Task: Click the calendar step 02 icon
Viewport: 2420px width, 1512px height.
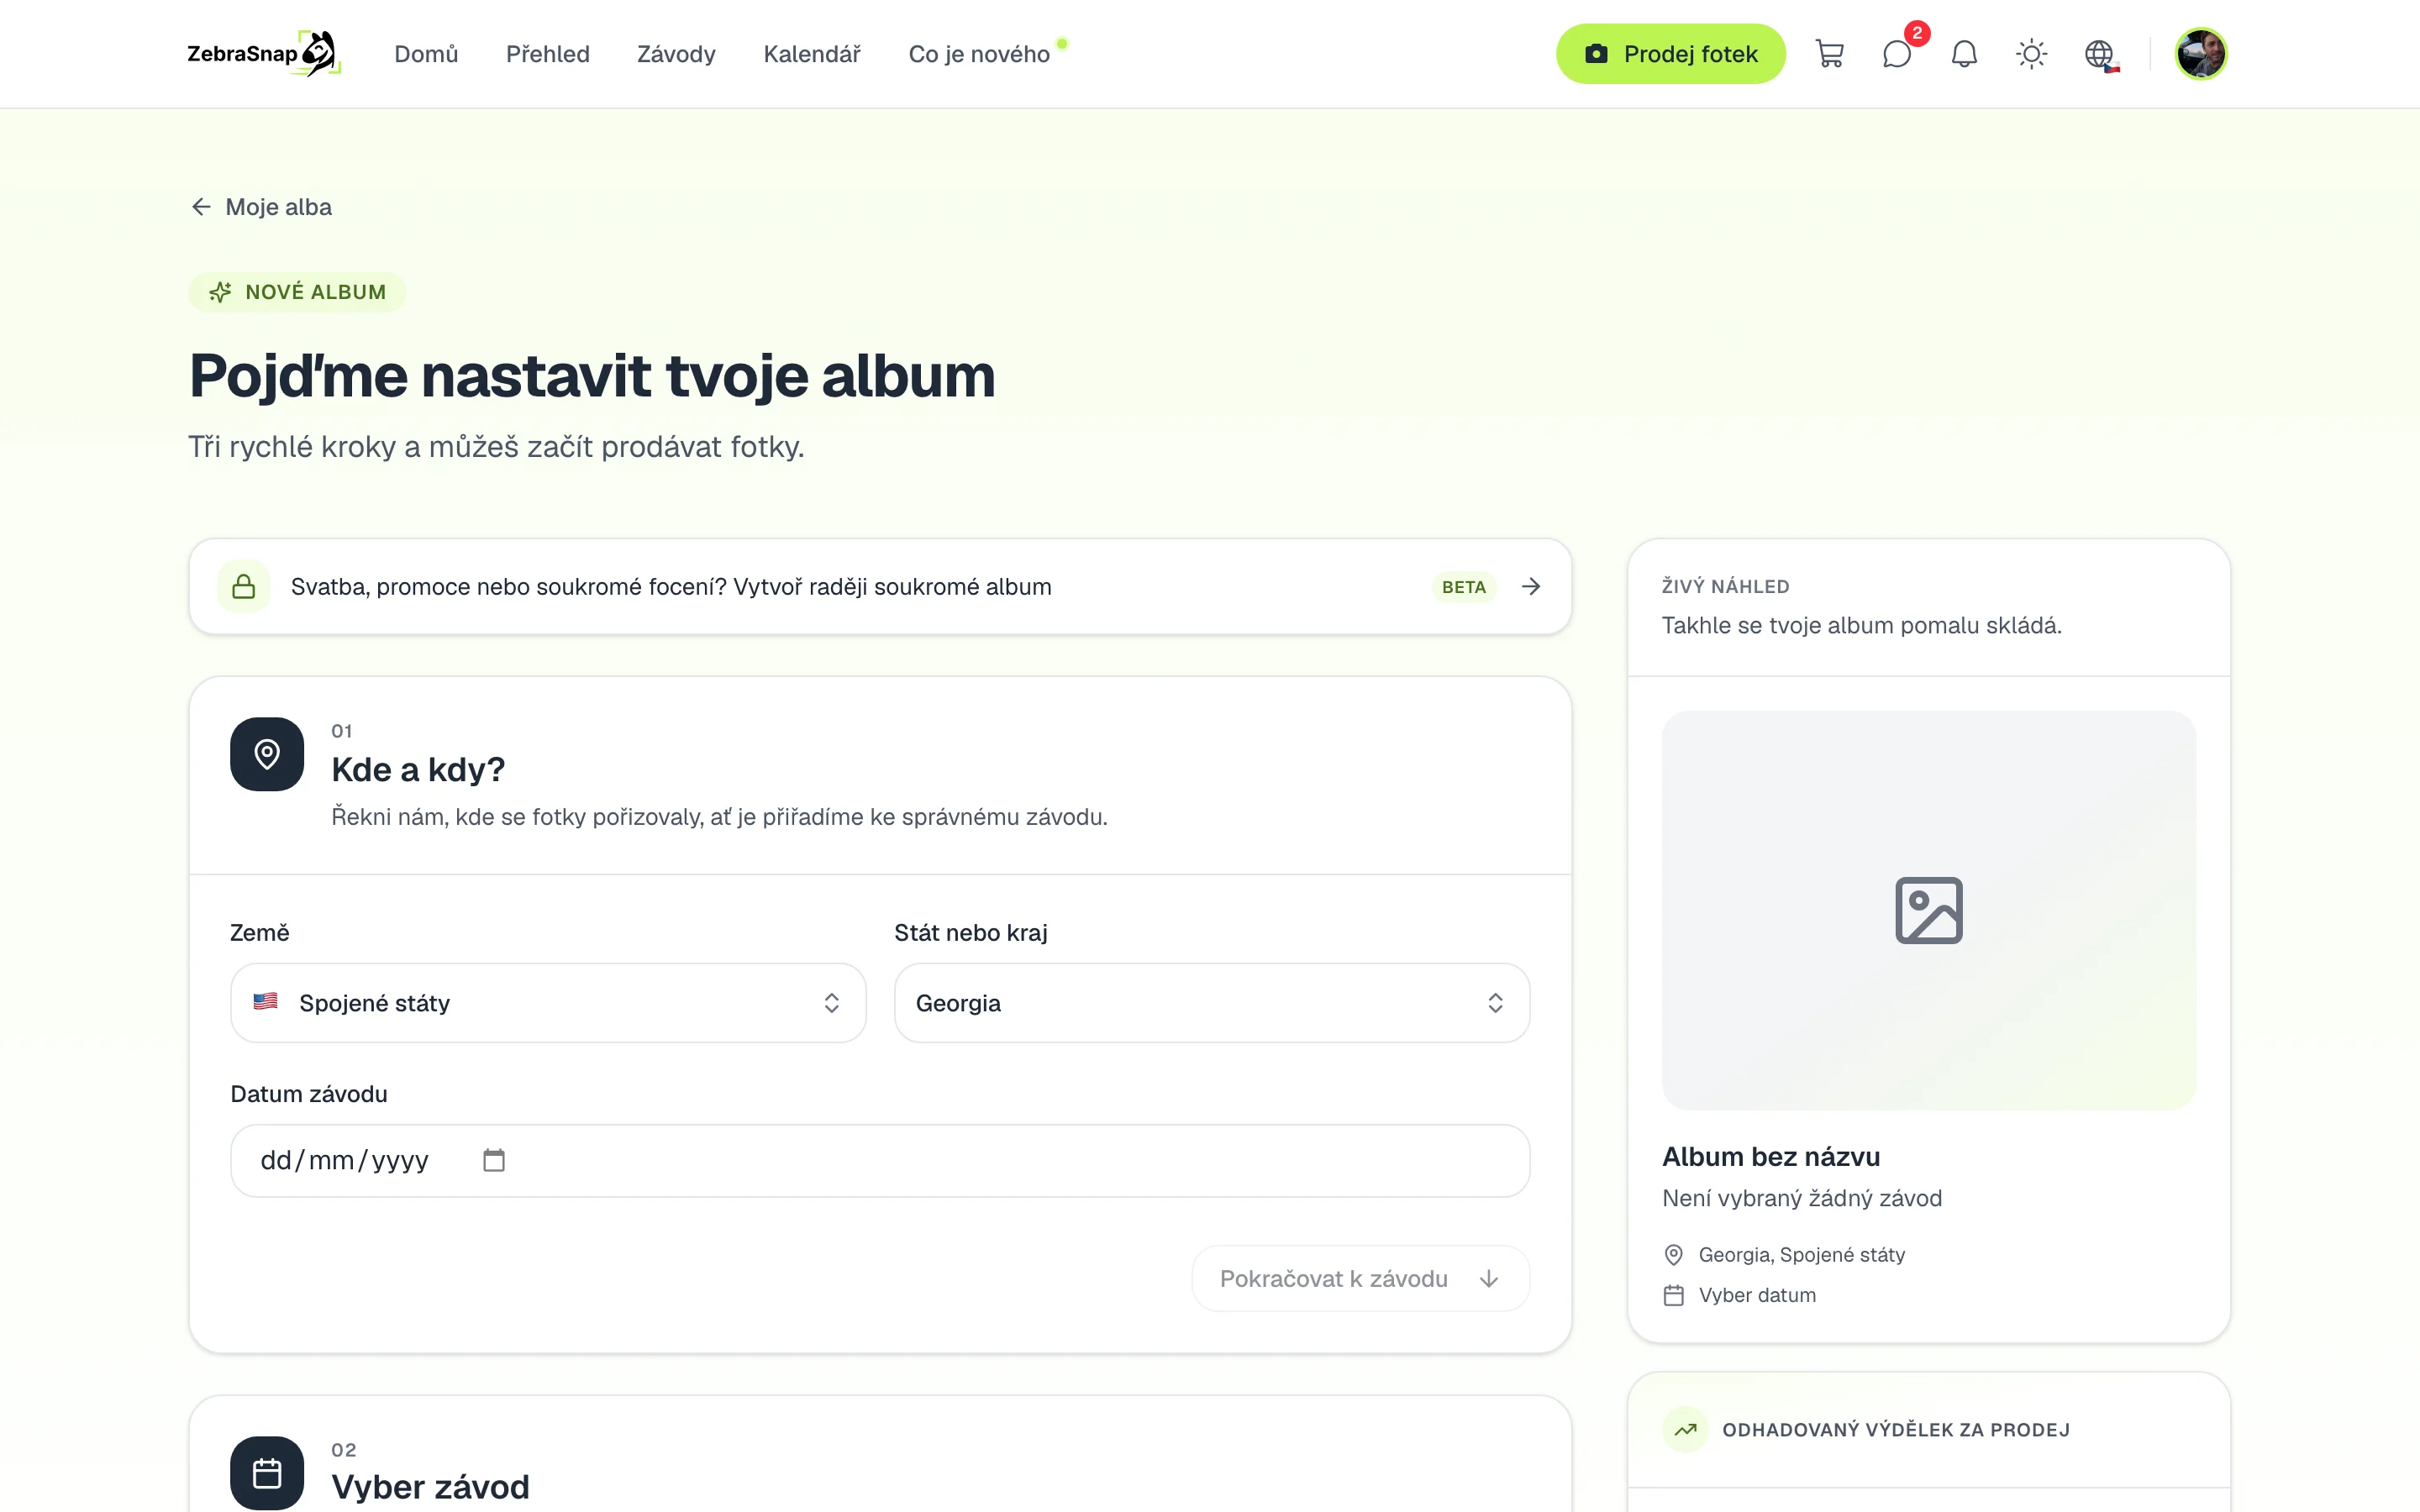Action: (267, 1473)
